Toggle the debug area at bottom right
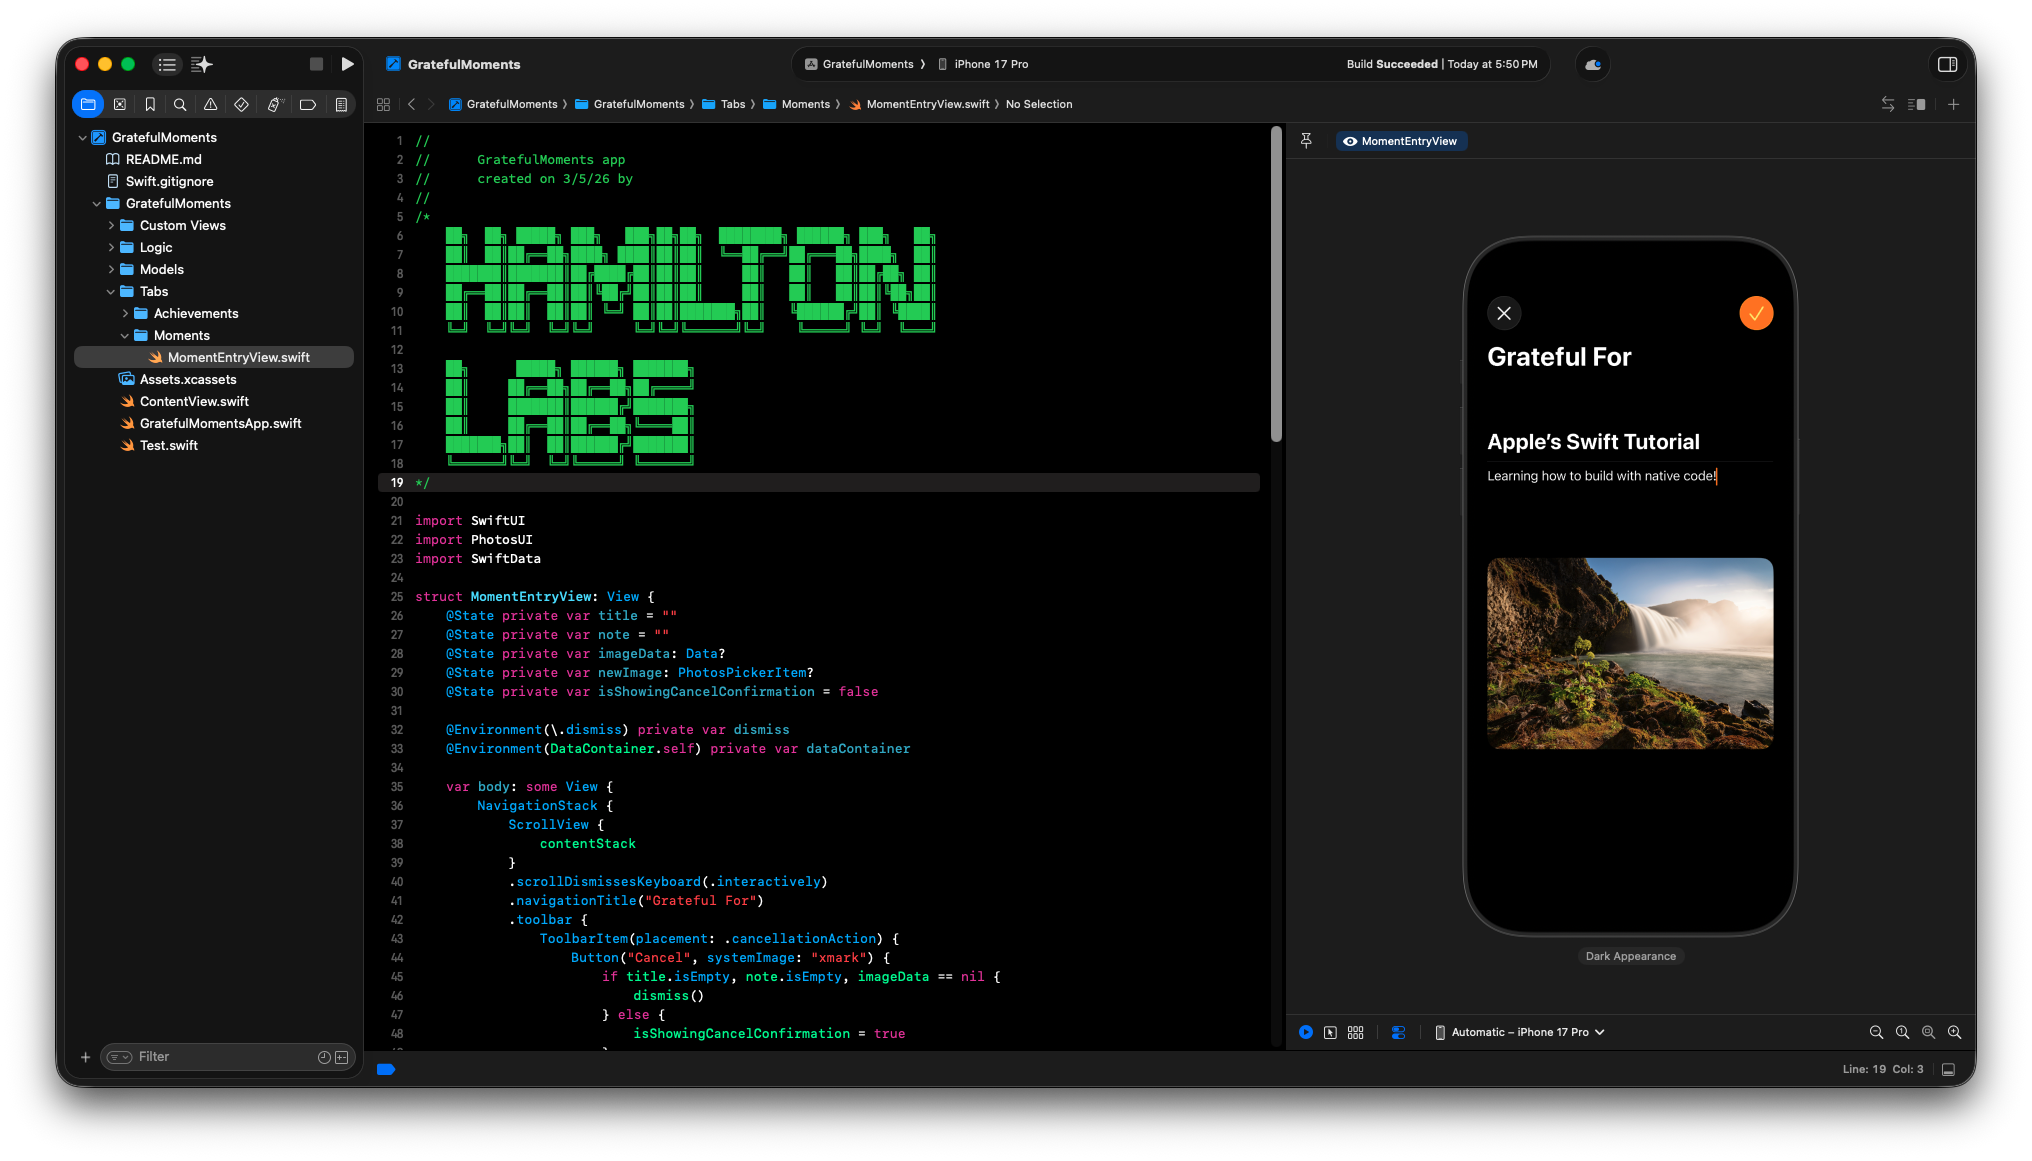The image size is (2032, 1161). (x=1948, y=1069)
